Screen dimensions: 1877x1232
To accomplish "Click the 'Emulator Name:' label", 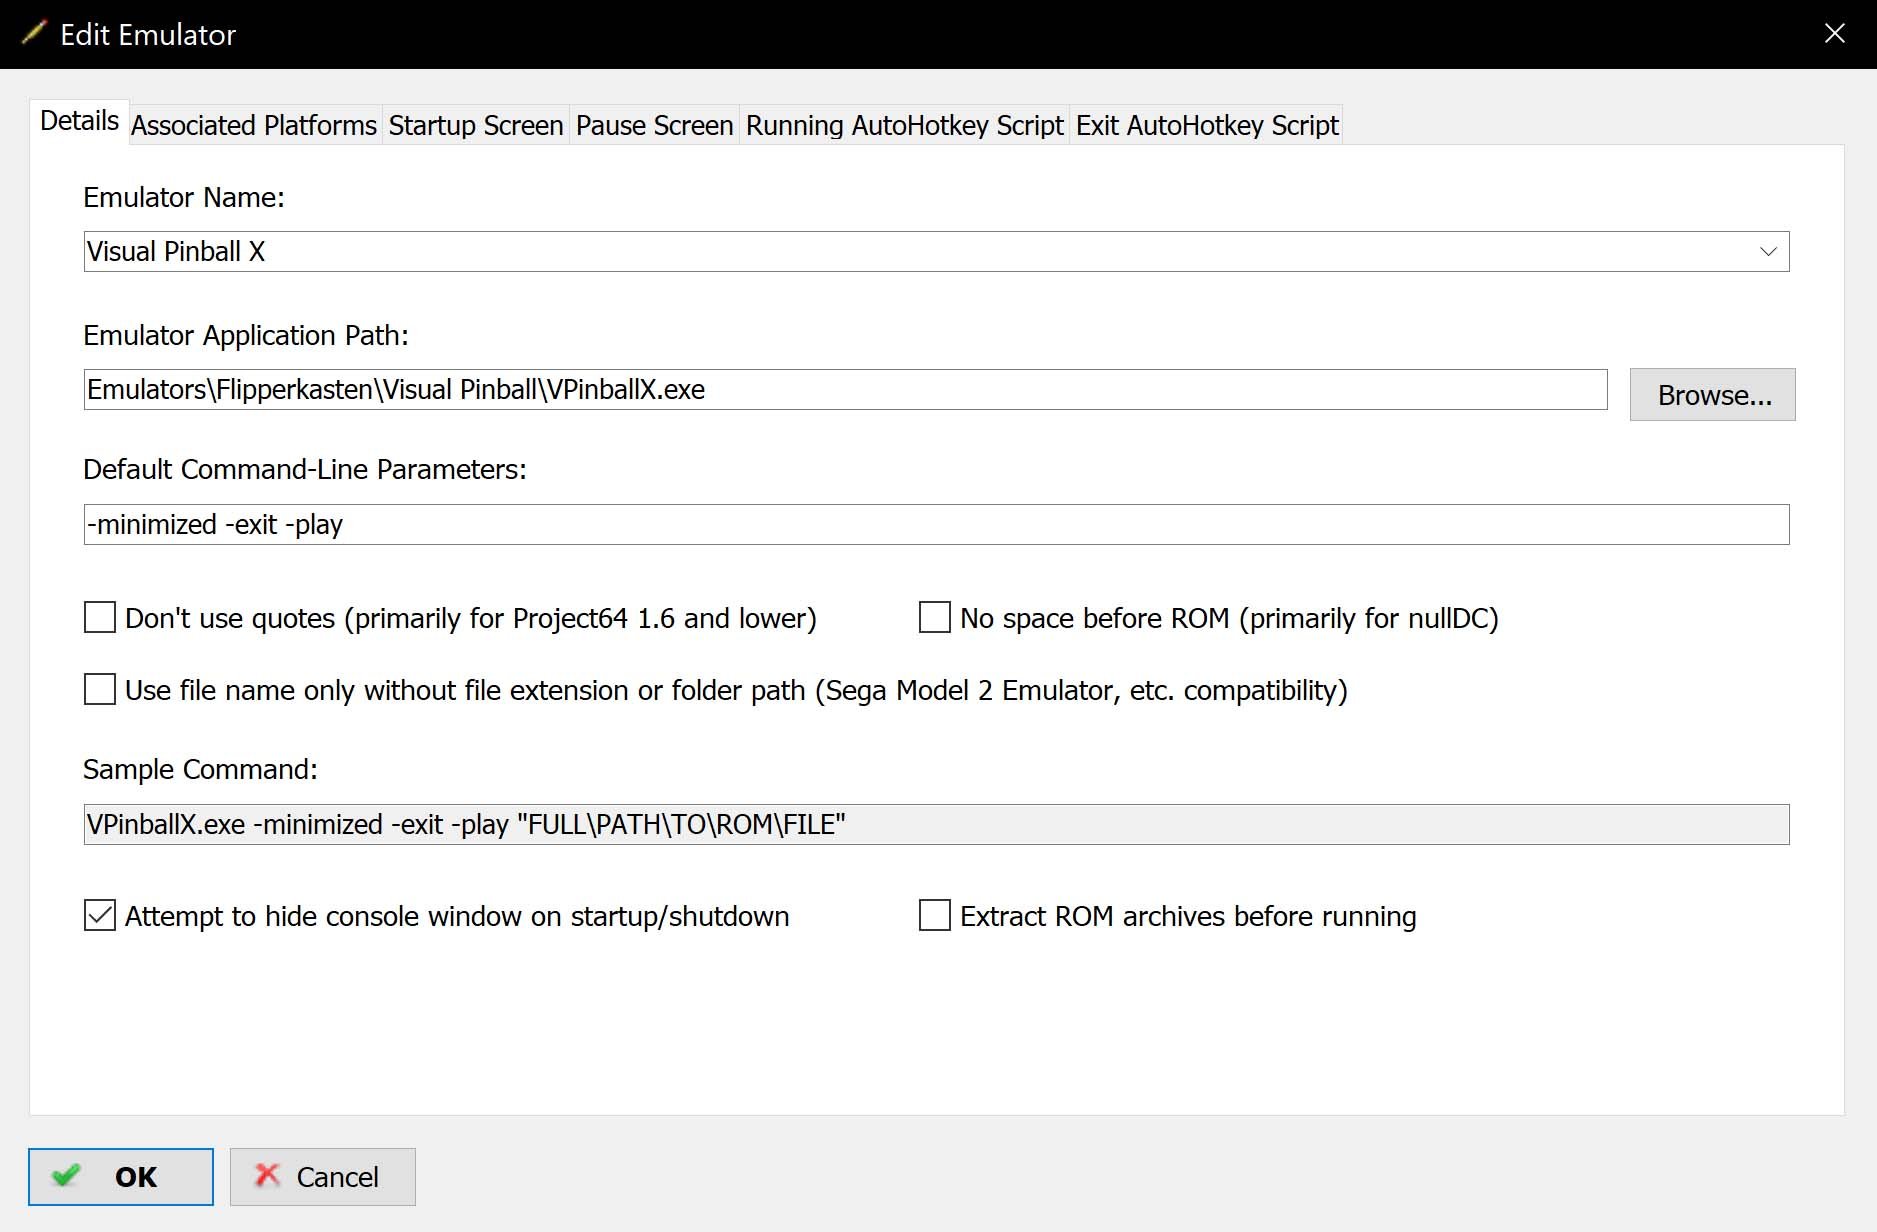I will (x=184, y=198).
